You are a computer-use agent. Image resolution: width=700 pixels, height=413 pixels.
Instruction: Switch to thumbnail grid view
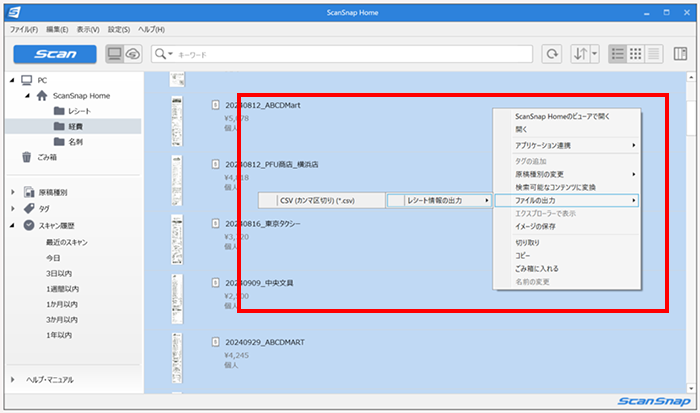636,54
